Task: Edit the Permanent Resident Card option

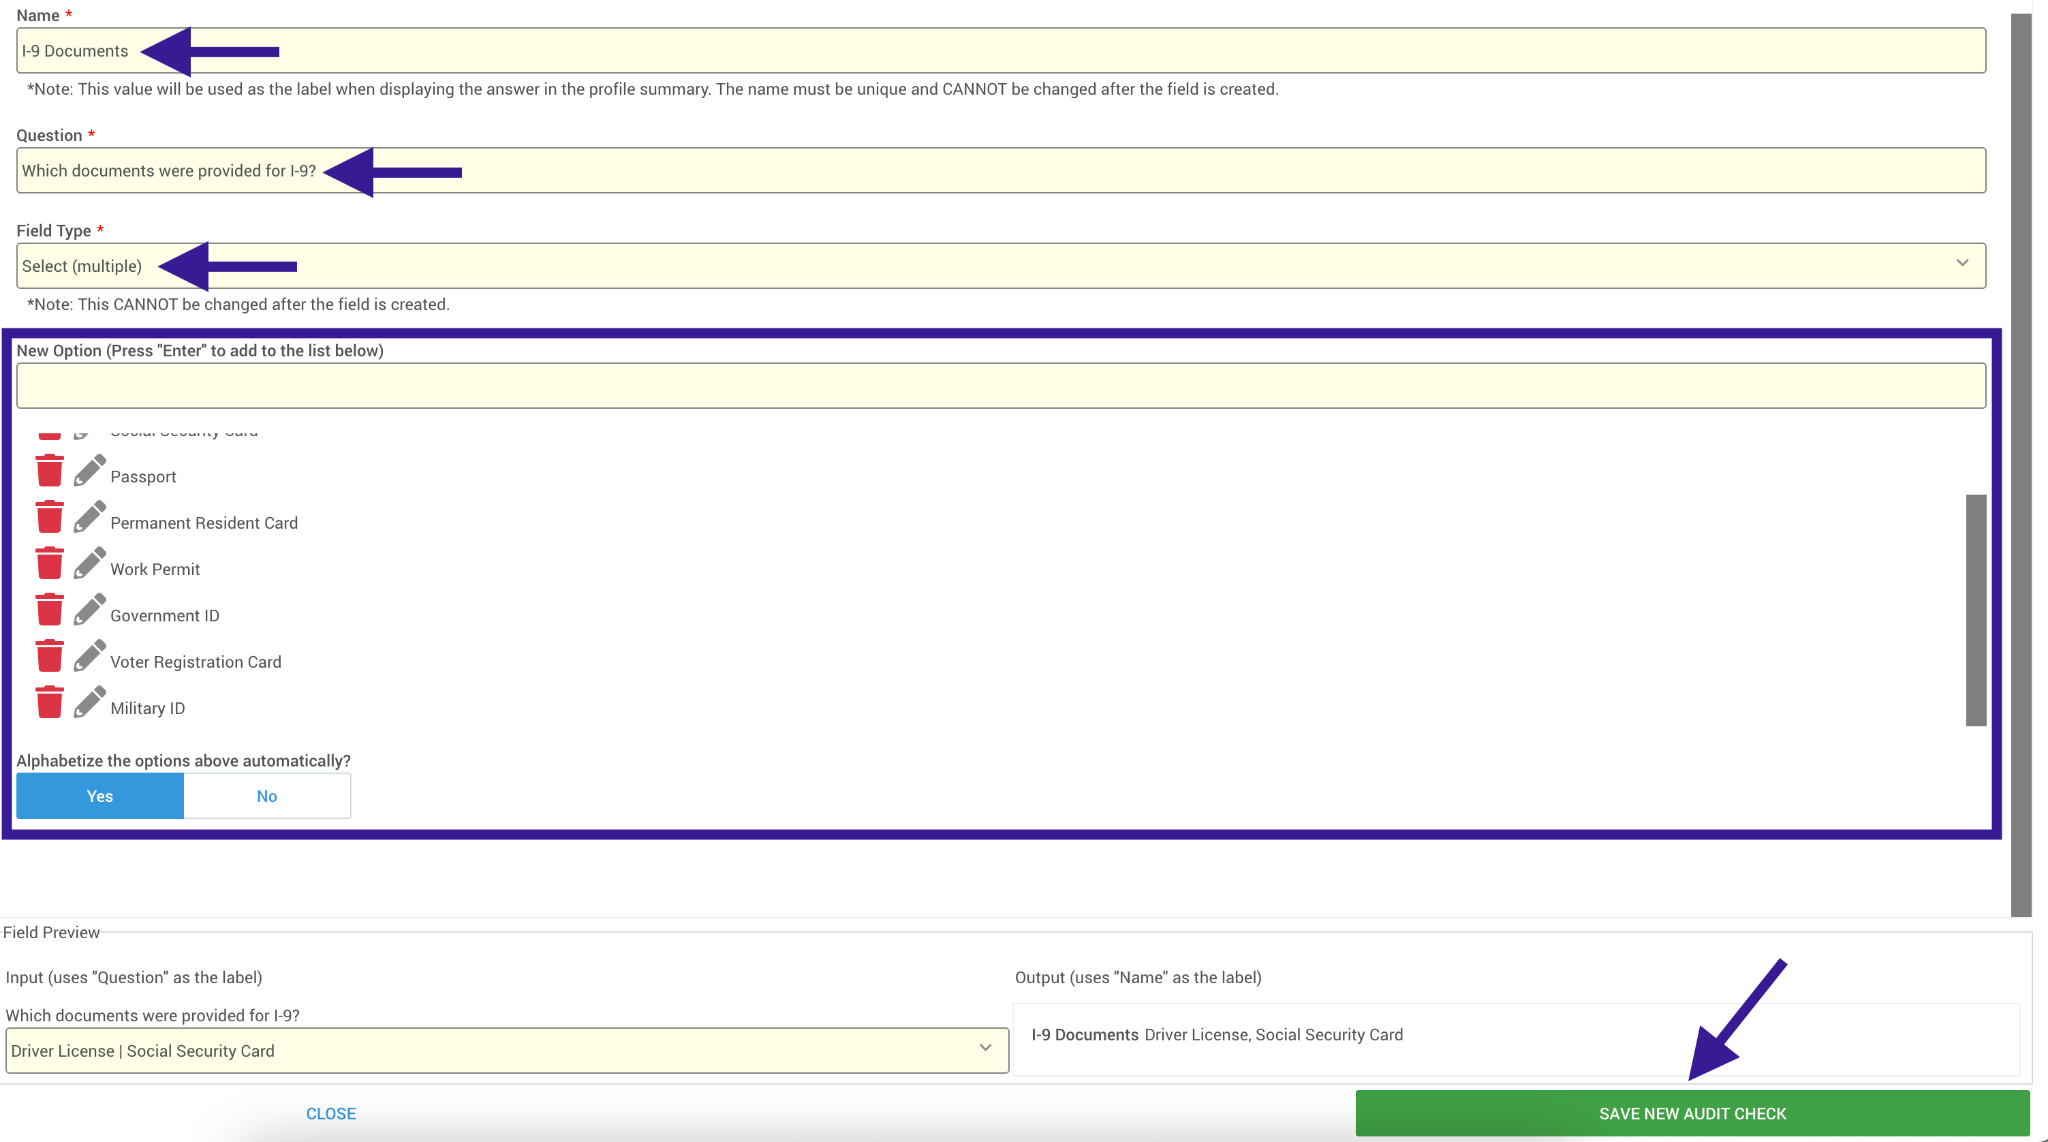Action: tap(89, 517)
